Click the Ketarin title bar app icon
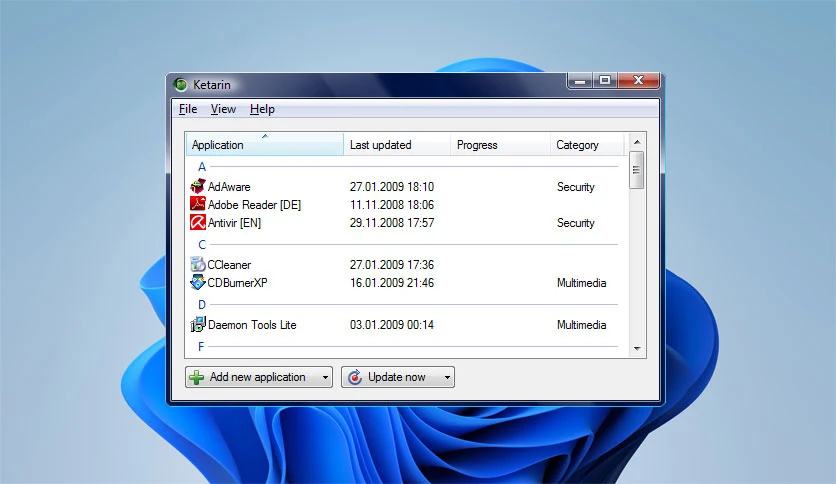 click(x=180, y=84)
